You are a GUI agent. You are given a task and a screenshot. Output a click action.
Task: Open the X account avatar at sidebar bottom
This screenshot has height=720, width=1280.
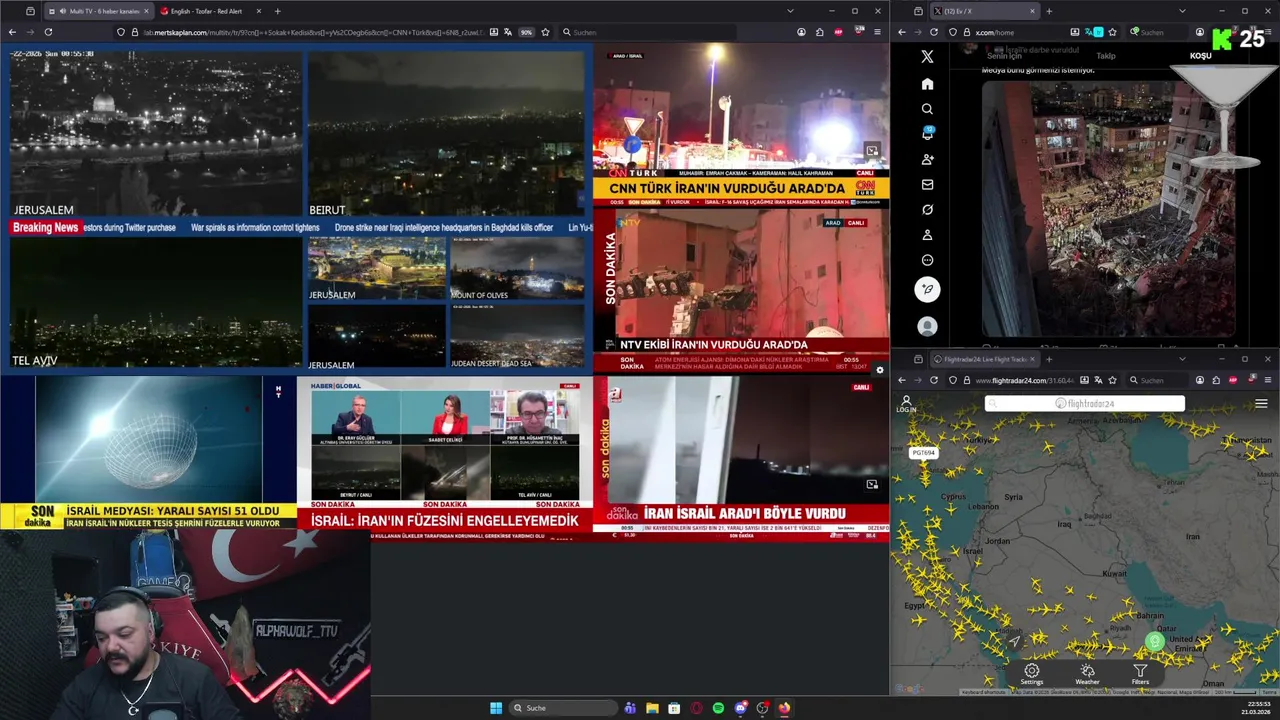pyautogui.click(x=927, y=326)
